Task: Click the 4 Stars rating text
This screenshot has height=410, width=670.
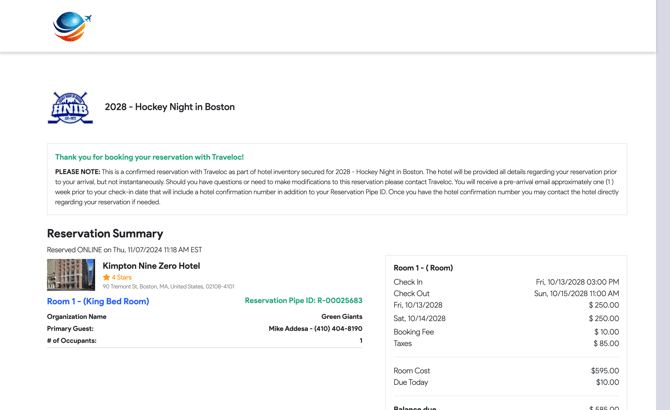Action: tap(122, 277)
